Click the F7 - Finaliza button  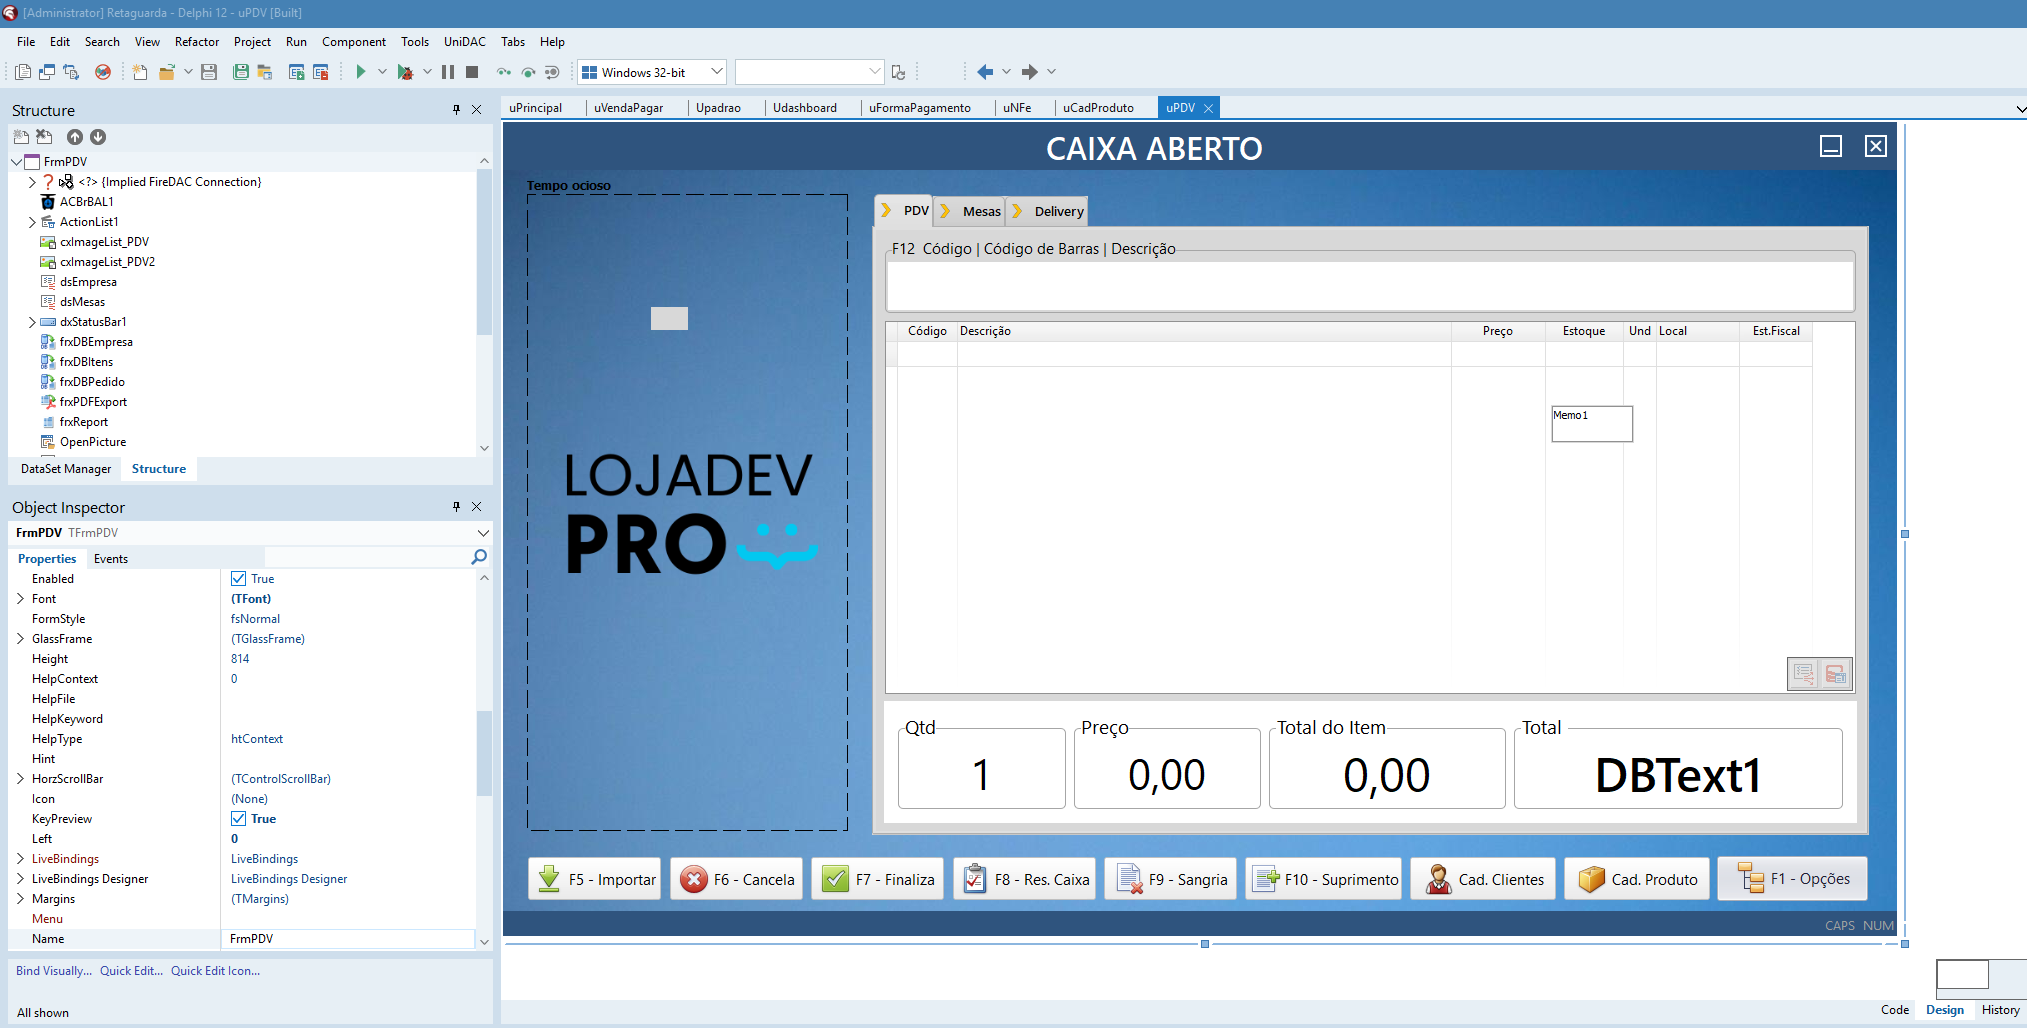(877, 880)
